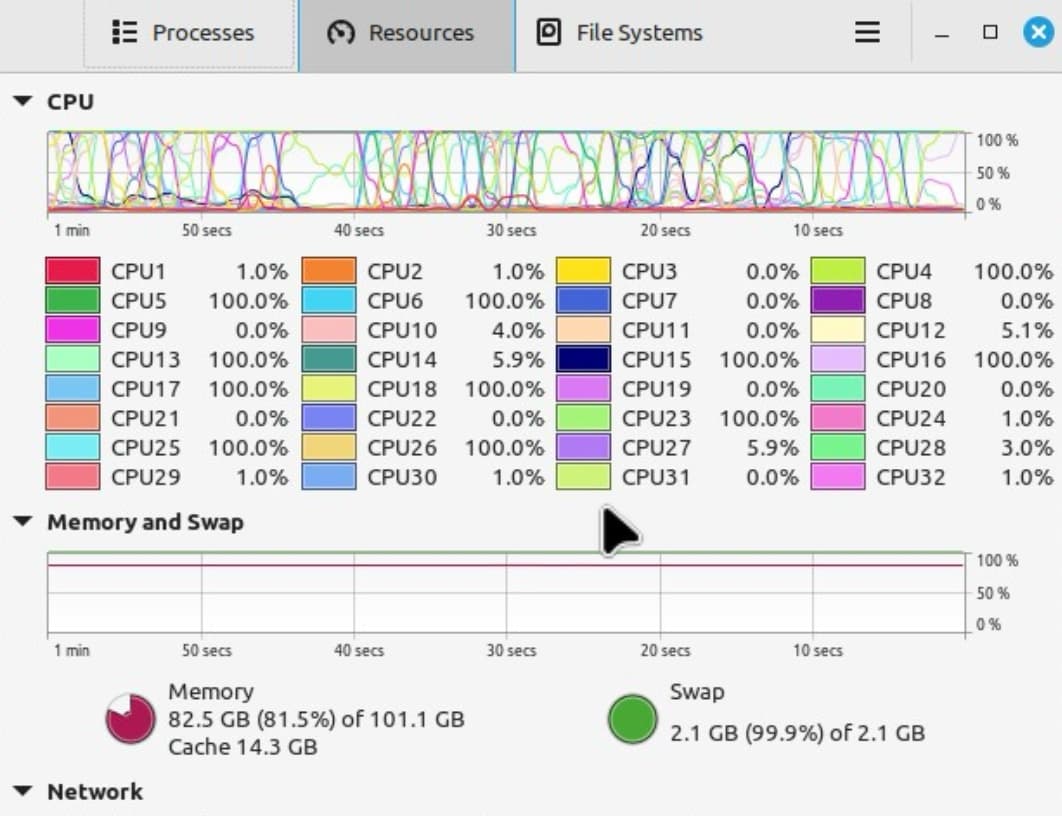Click the Resources gauge icon
1062x816 pixels.
click(342, 33)
